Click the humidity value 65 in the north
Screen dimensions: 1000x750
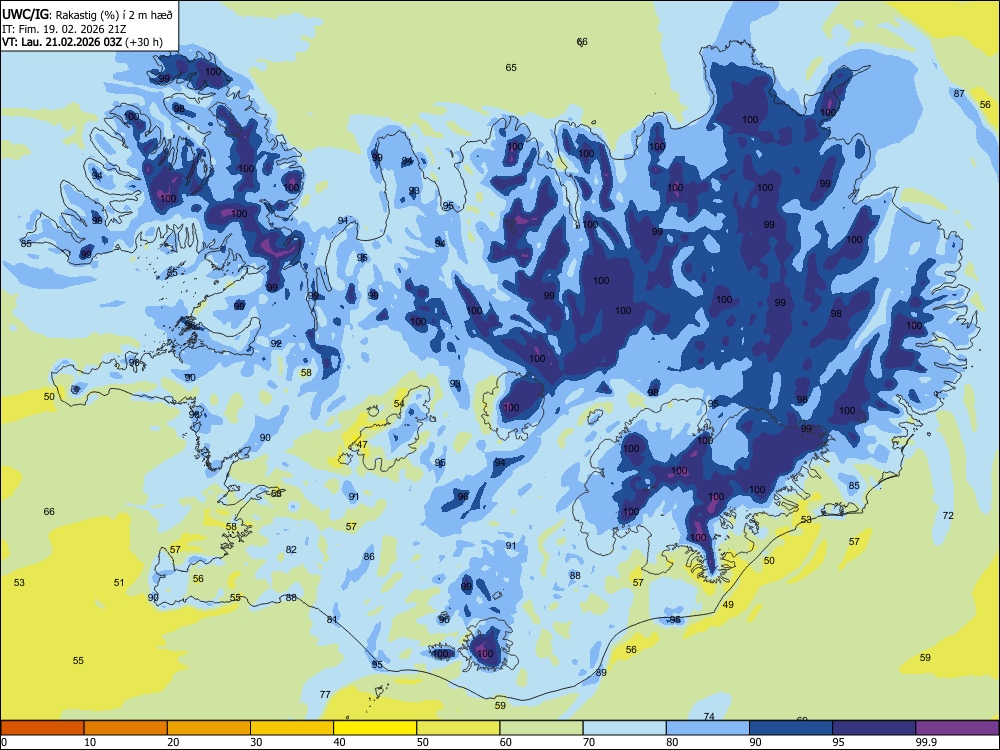tap(511, 68)
